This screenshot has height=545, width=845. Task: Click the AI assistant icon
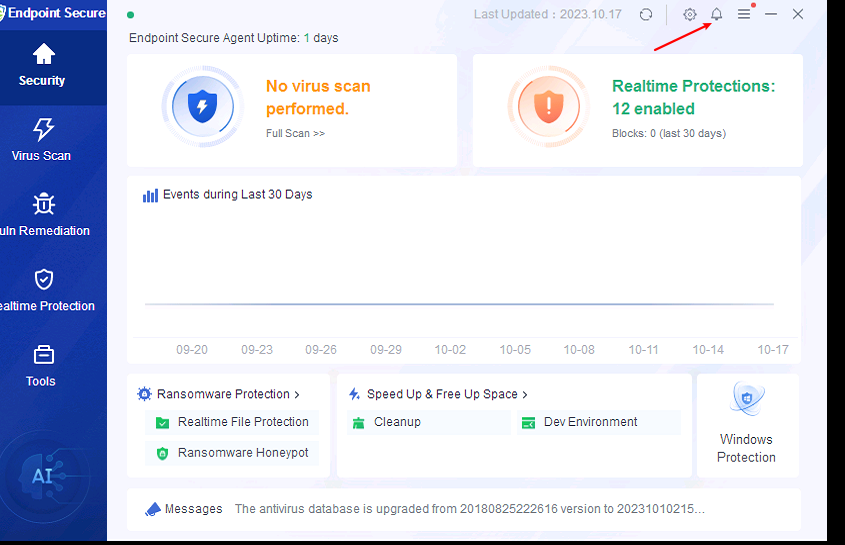click(x=44, y=477)
